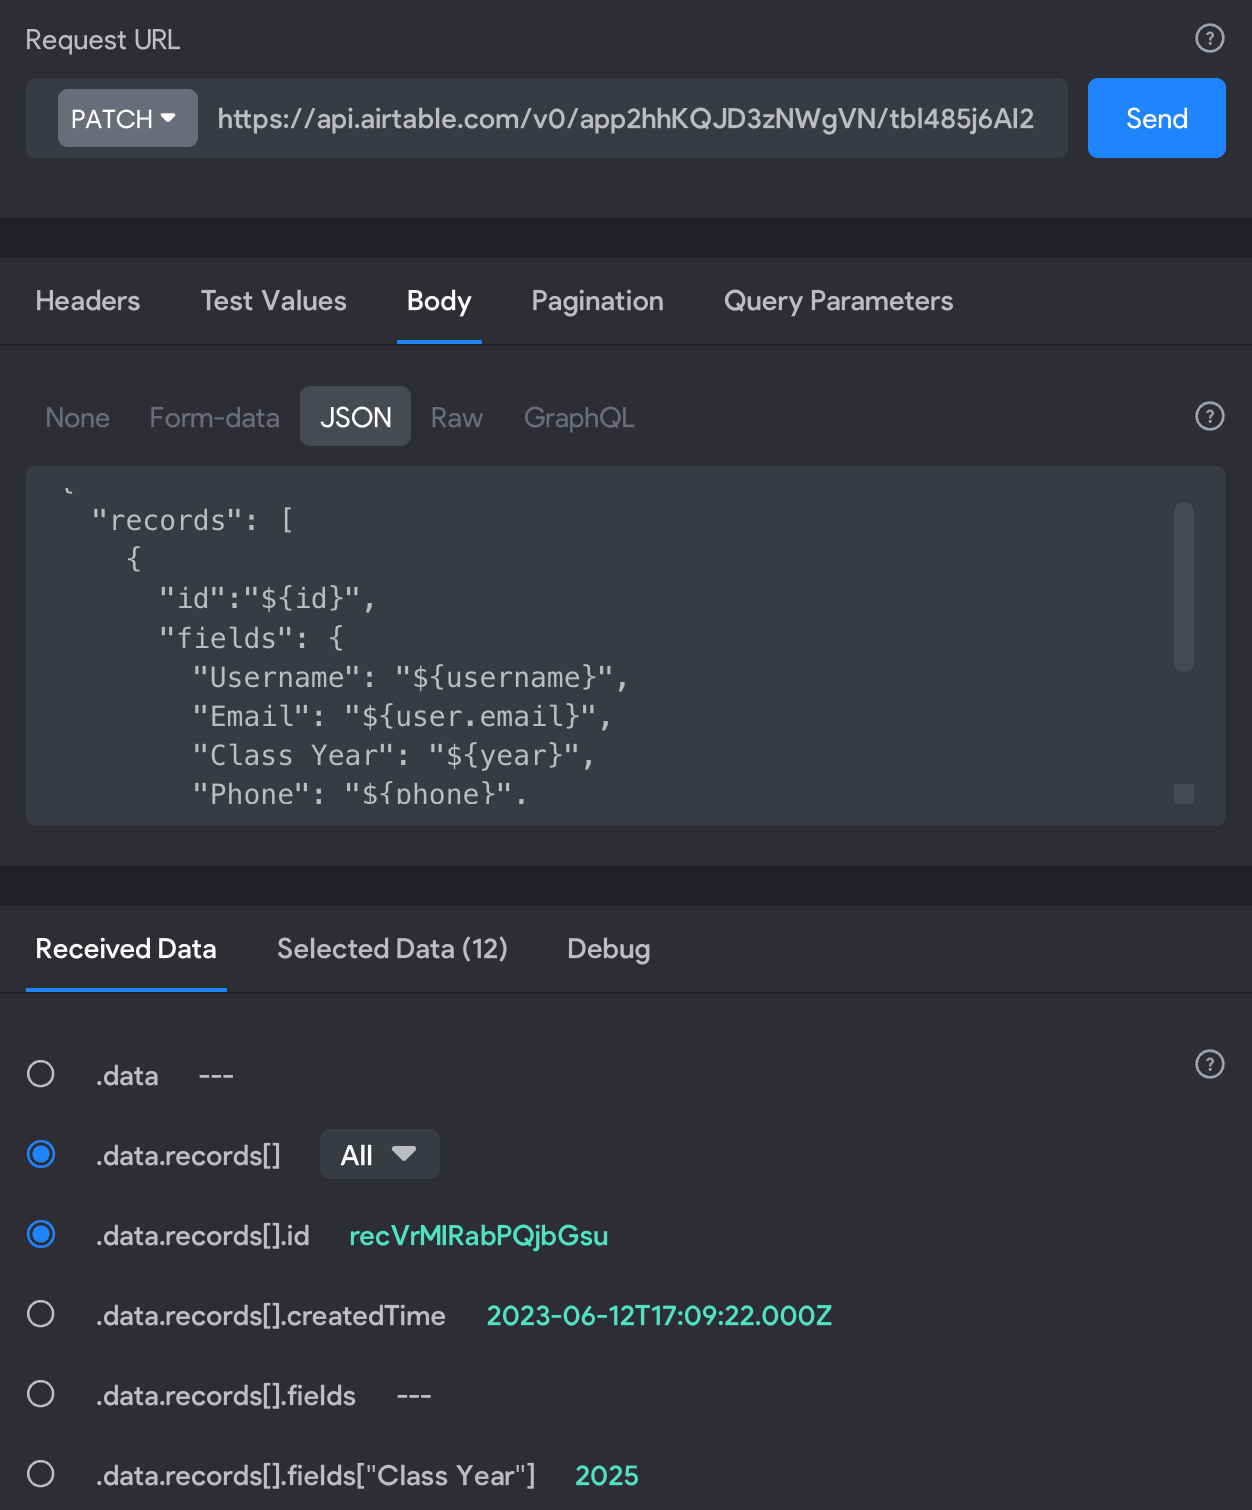Viewport: 1252px width, 1510px height.
Task: Select the .data radio button
Action: click(x=41, y=1074)
